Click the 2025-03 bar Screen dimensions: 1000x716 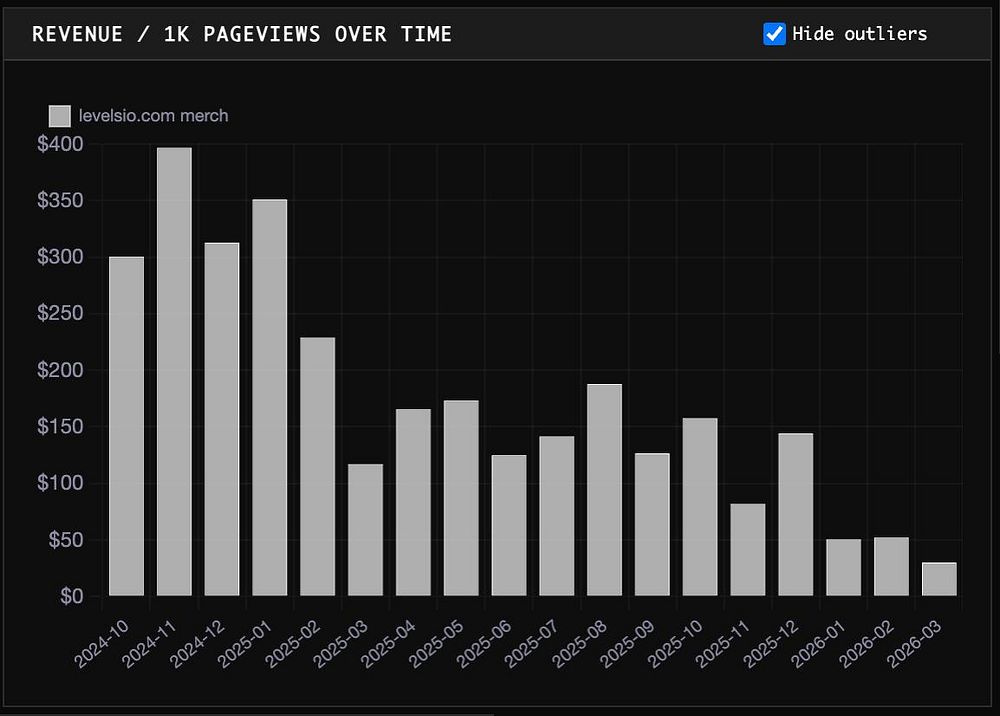tap(365, 530)
